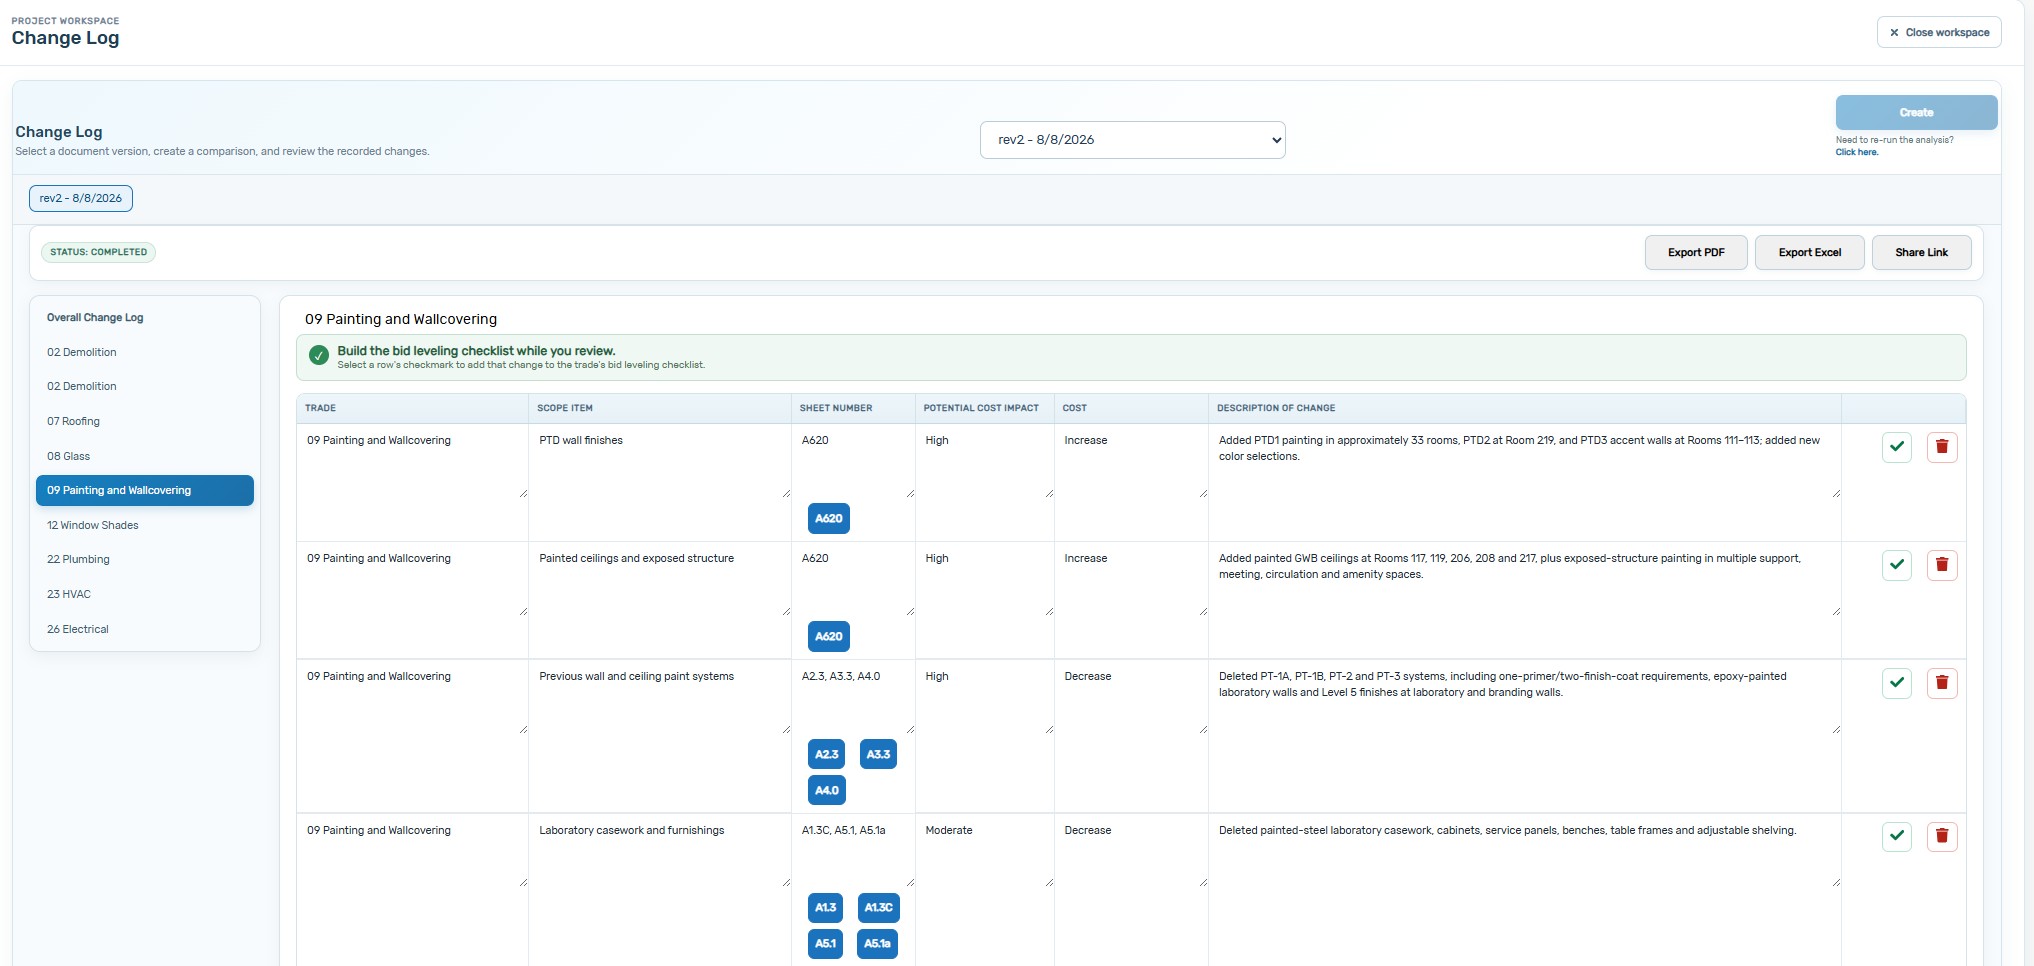This screenshot has height=966, width=2034.
Task: Edit scope item 'Painted ceilings and exposed structure'
Action: tap(660, 582)
